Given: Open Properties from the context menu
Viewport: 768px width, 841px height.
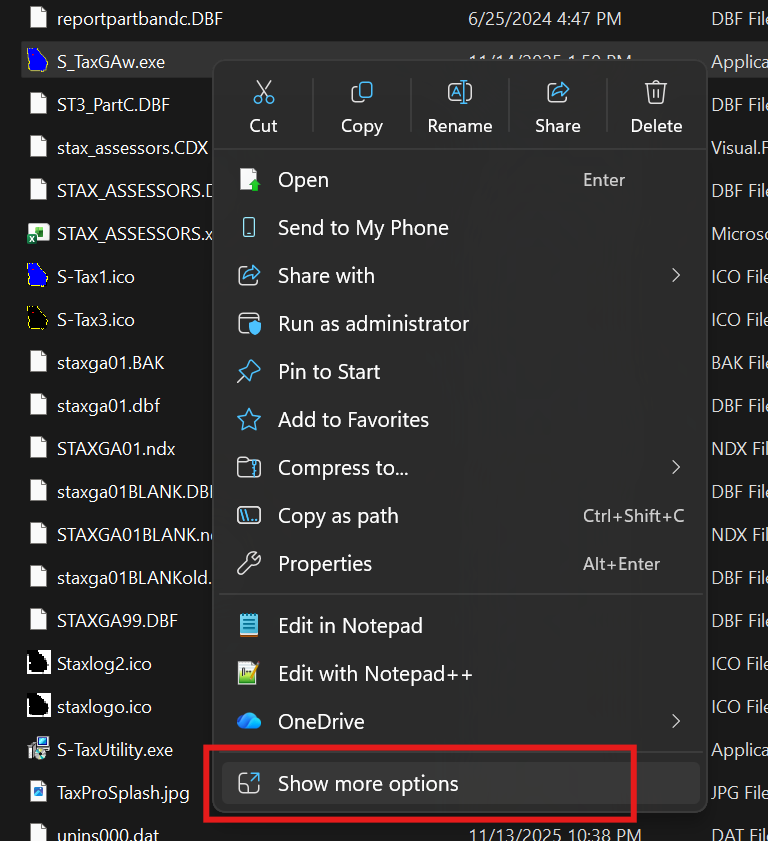Looking at the screenshot, I should click(x=325, y=564).
